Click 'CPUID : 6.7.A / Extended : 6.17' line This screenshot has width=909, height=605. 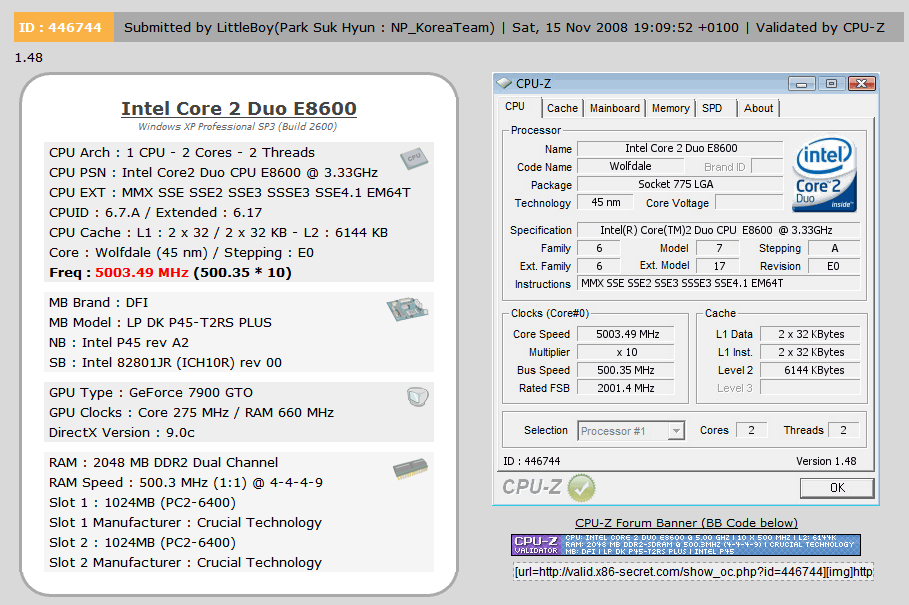coord(155,213)
